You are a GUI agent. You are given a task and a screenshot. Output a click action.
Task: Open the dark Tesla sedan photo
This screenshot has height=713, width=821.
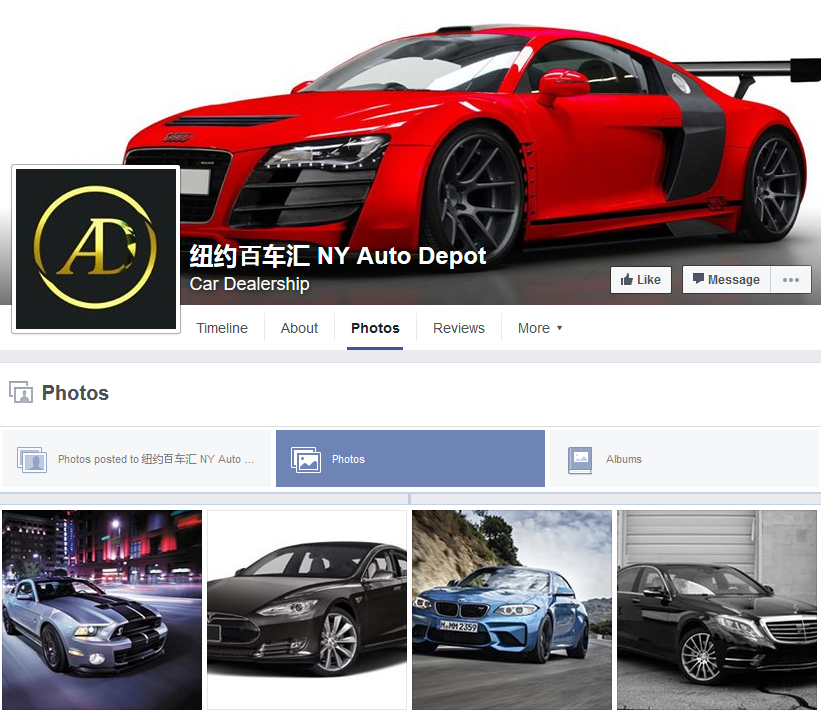tap(307, 610)
